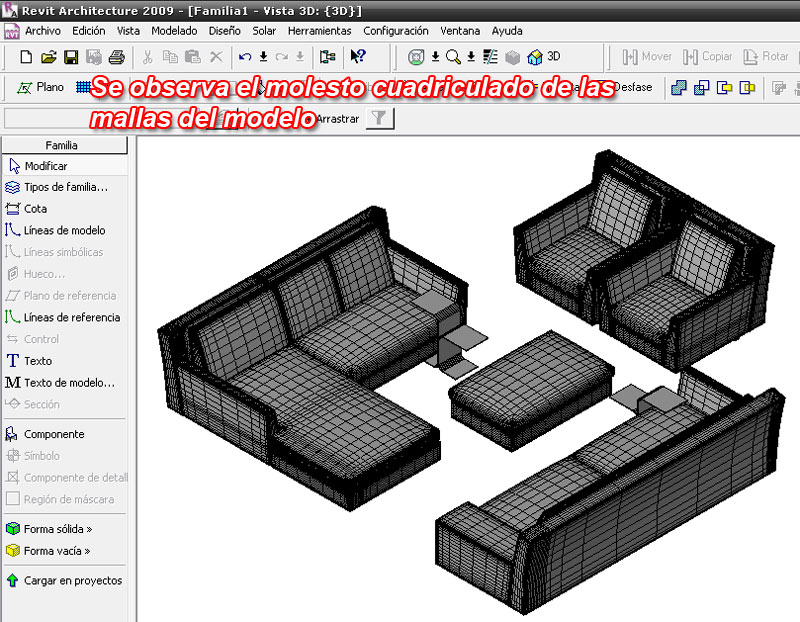Activate the Zoom lupa icon
800x622 pixels.
coord(452,58)
